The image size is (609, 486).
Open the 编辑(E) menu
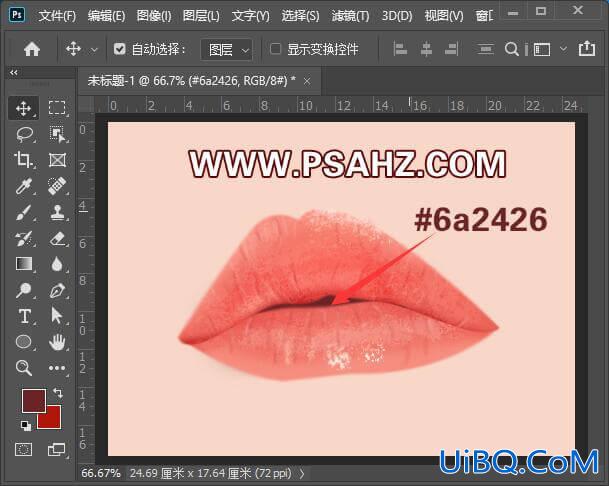point(106,16)
